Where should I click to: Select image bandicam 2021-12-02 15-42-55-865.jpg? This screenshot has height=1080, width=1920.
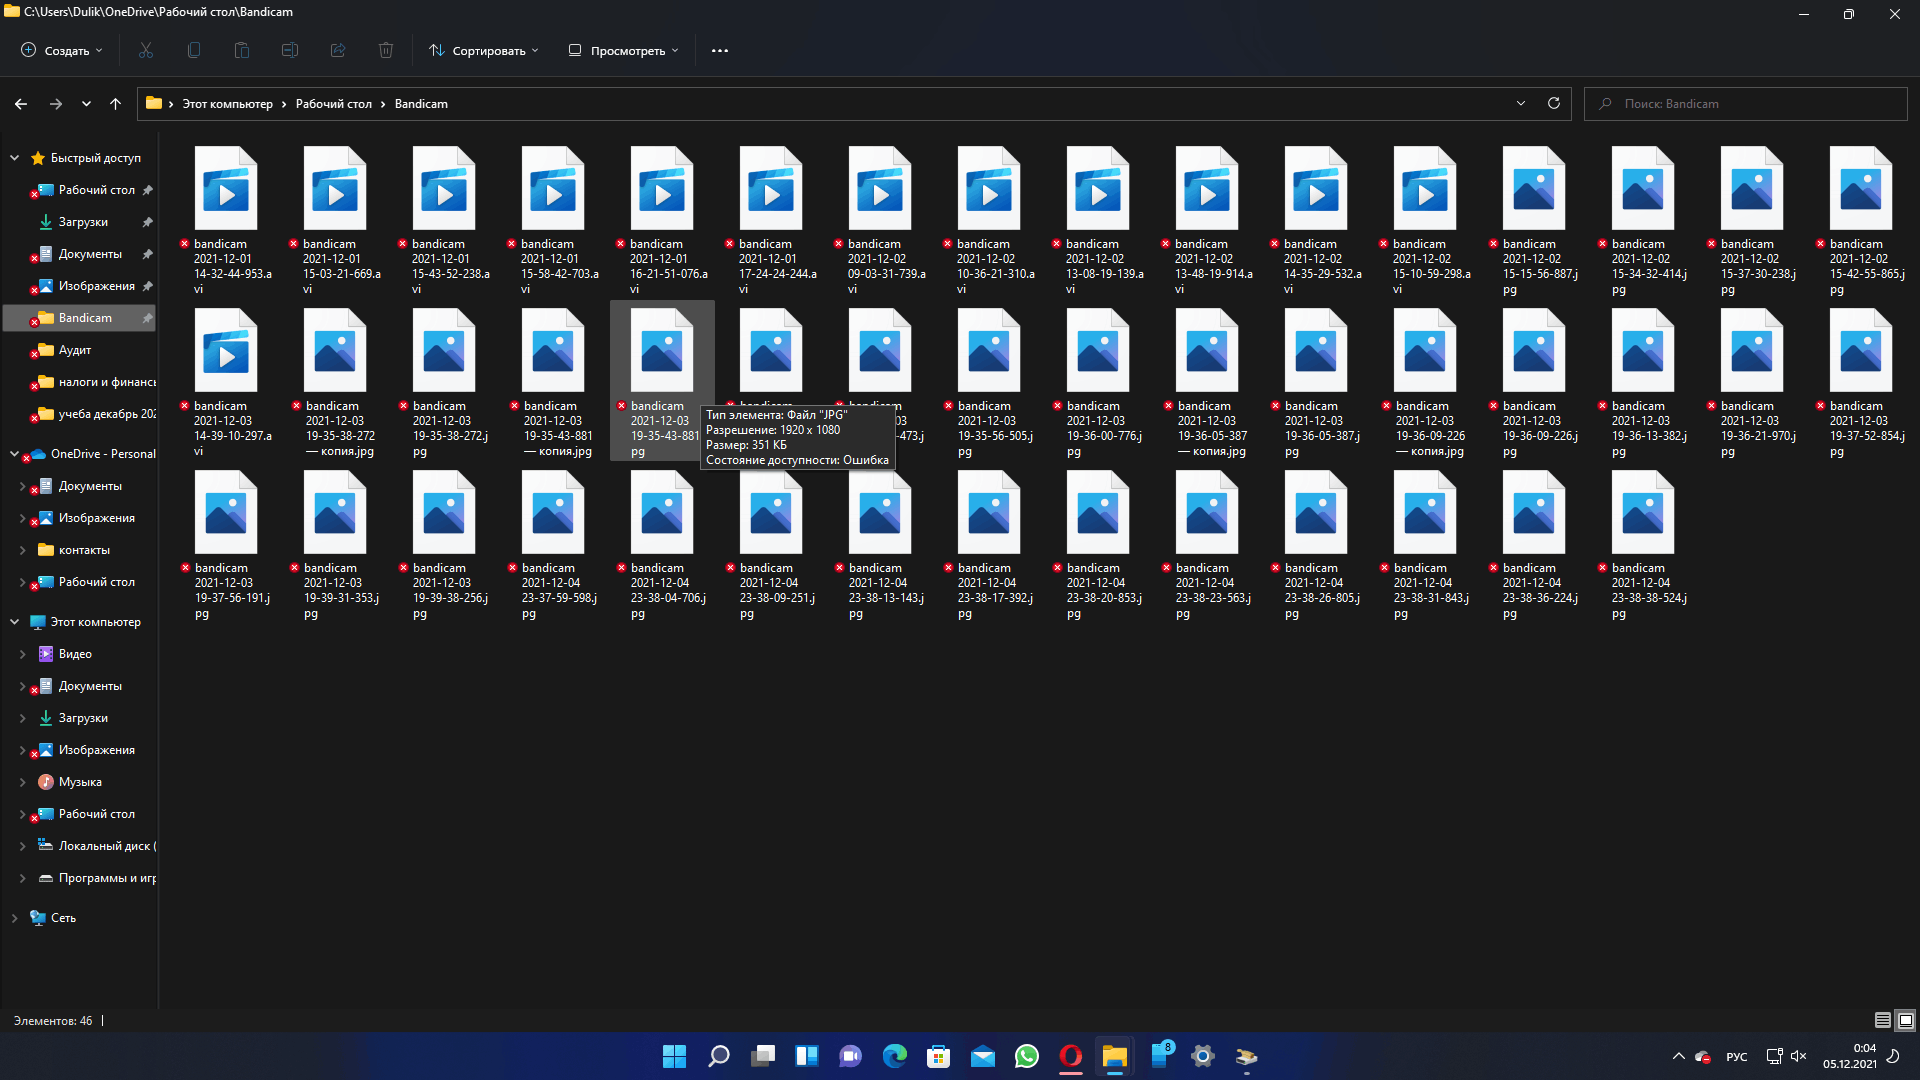[1861, 220]
